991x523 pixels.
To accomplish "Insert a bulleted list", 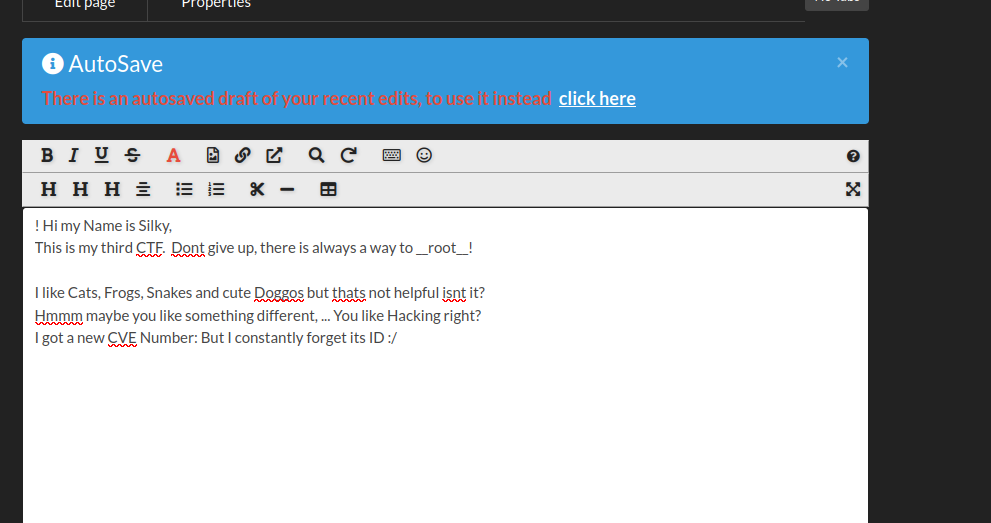I will [184, 189].
